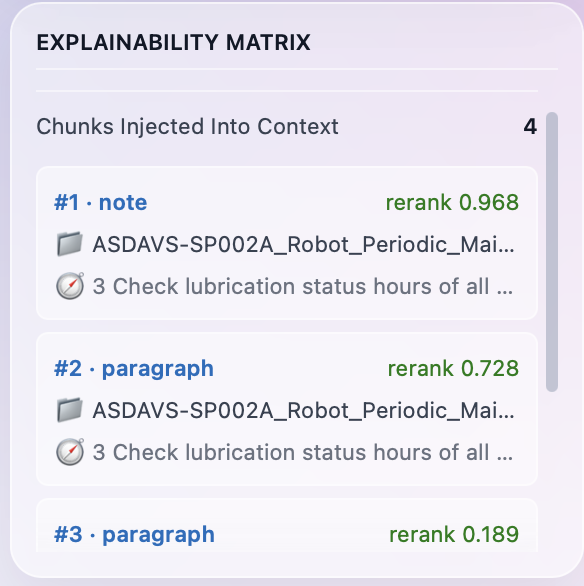Click compass icon in chunk #2 card
The height and width of the screenshot is (586, 584).
[x=70, y=452]
